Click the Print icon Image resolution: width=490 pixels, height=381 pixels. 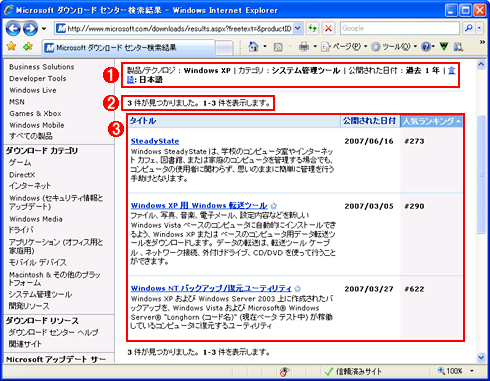[304, 47]
